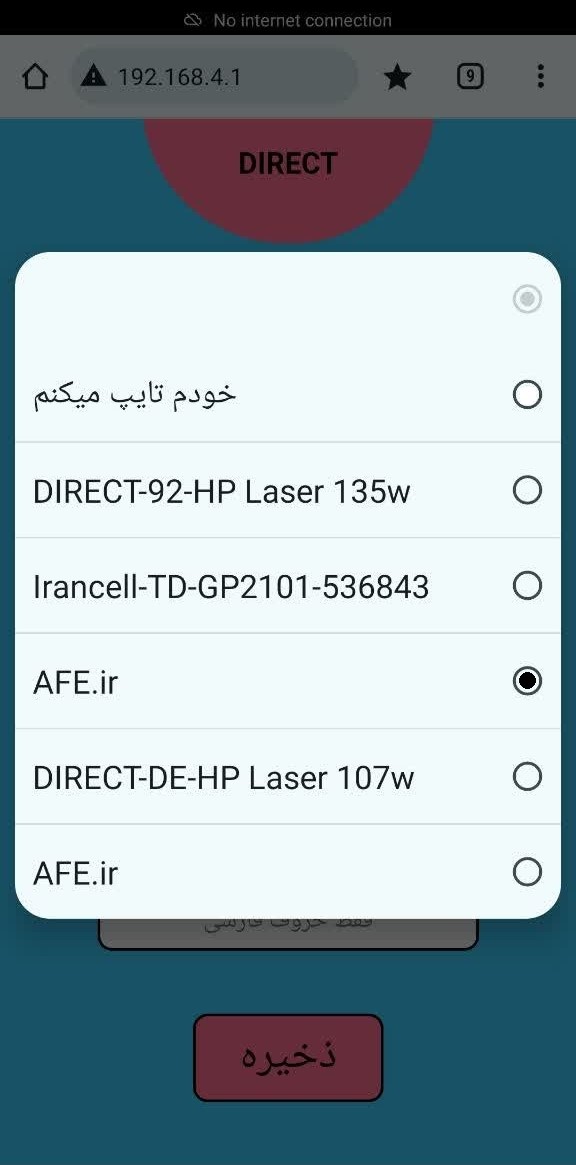
Task: Select the خودم تایپ میکنم radio button
Action: (x=527, y=395)
